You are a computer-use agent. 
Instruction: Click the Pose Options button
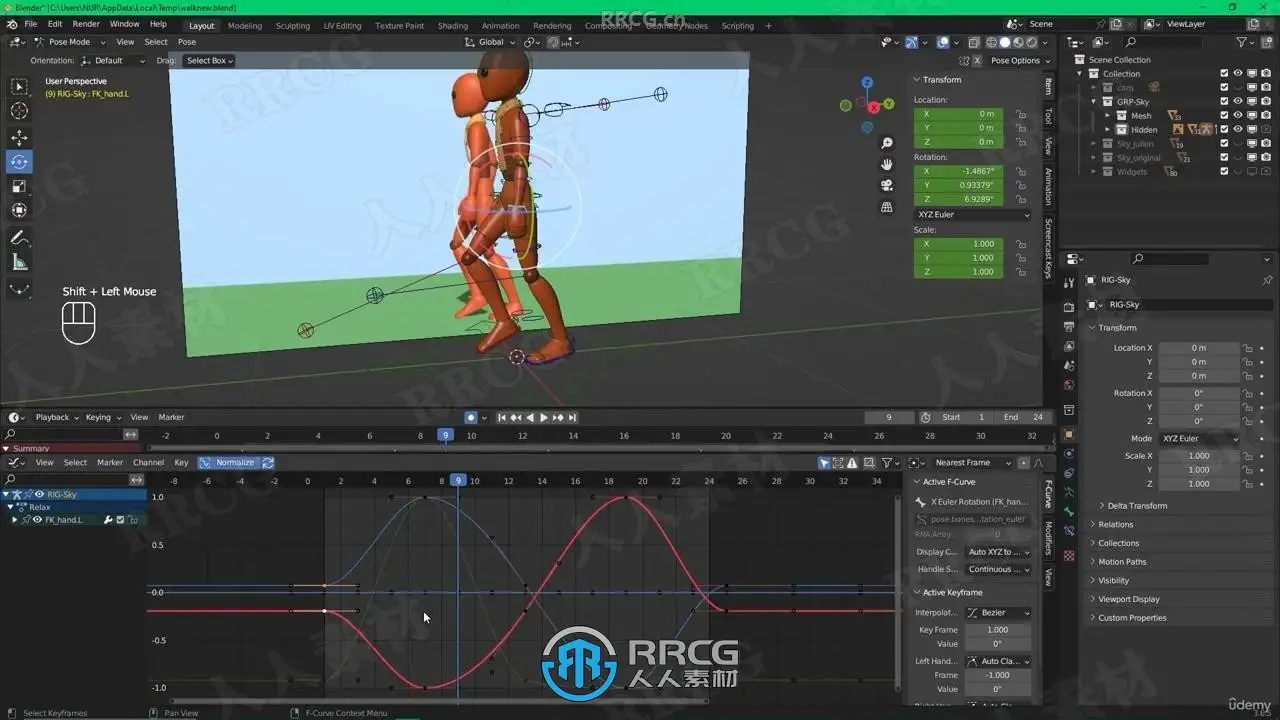pyautogui.click(x=1015, y=61)
